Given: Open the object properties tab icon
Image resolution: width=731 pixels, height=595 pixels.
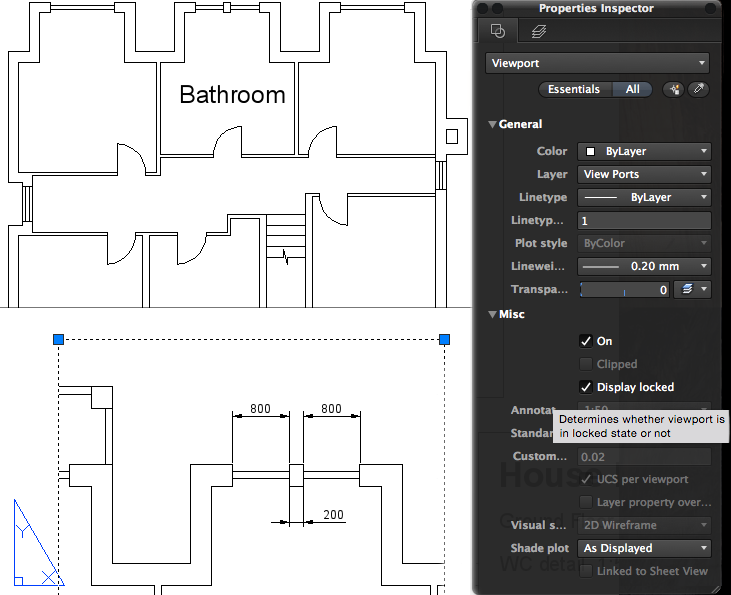Looking at the screenshot, I should tap(498, 31).
